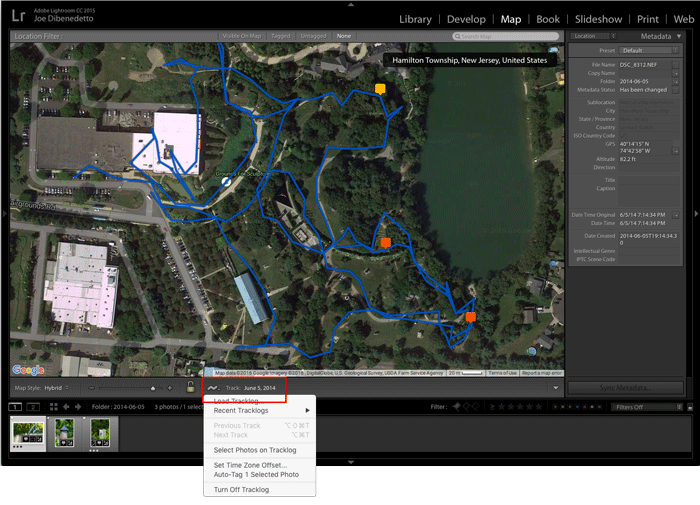This screenshot has width=700, height=505.
Task: Switch to the Print module
Action: point(647,19)
